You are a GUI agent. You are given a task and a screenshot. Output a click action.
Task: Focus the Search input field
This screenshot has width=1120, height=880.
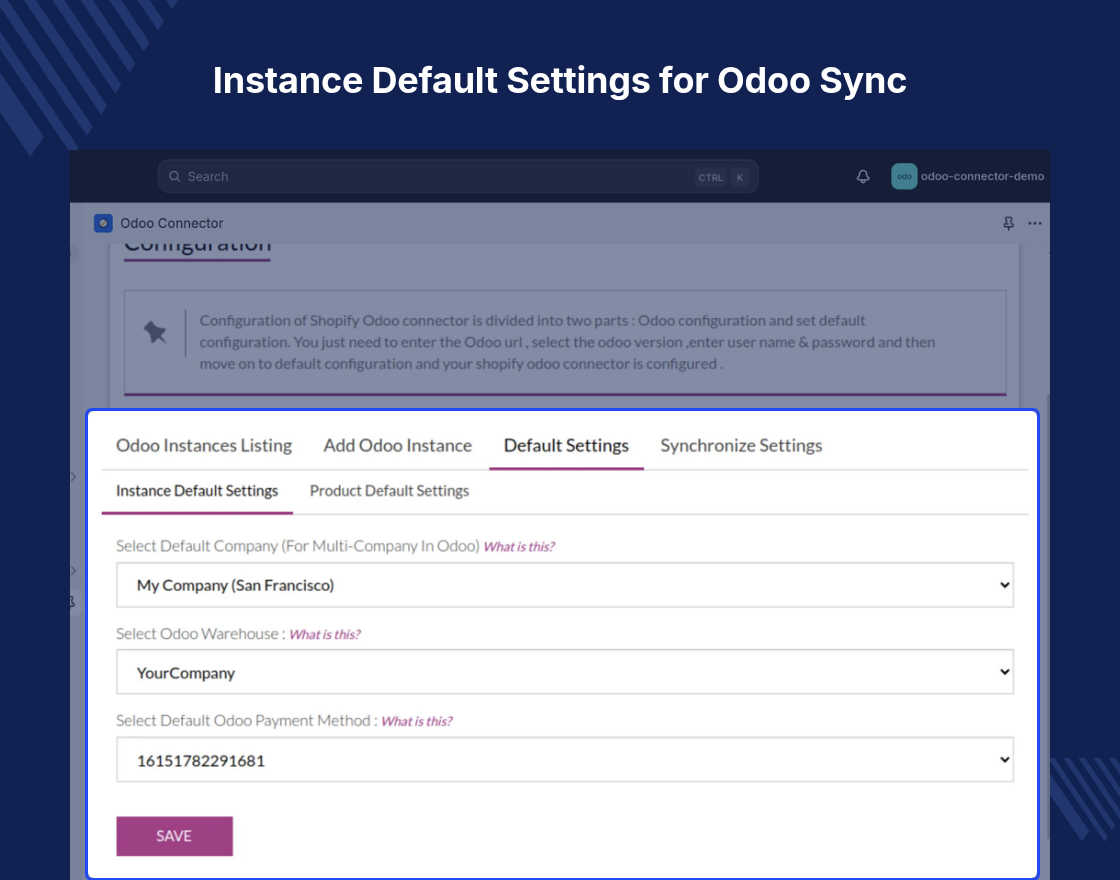458,176
